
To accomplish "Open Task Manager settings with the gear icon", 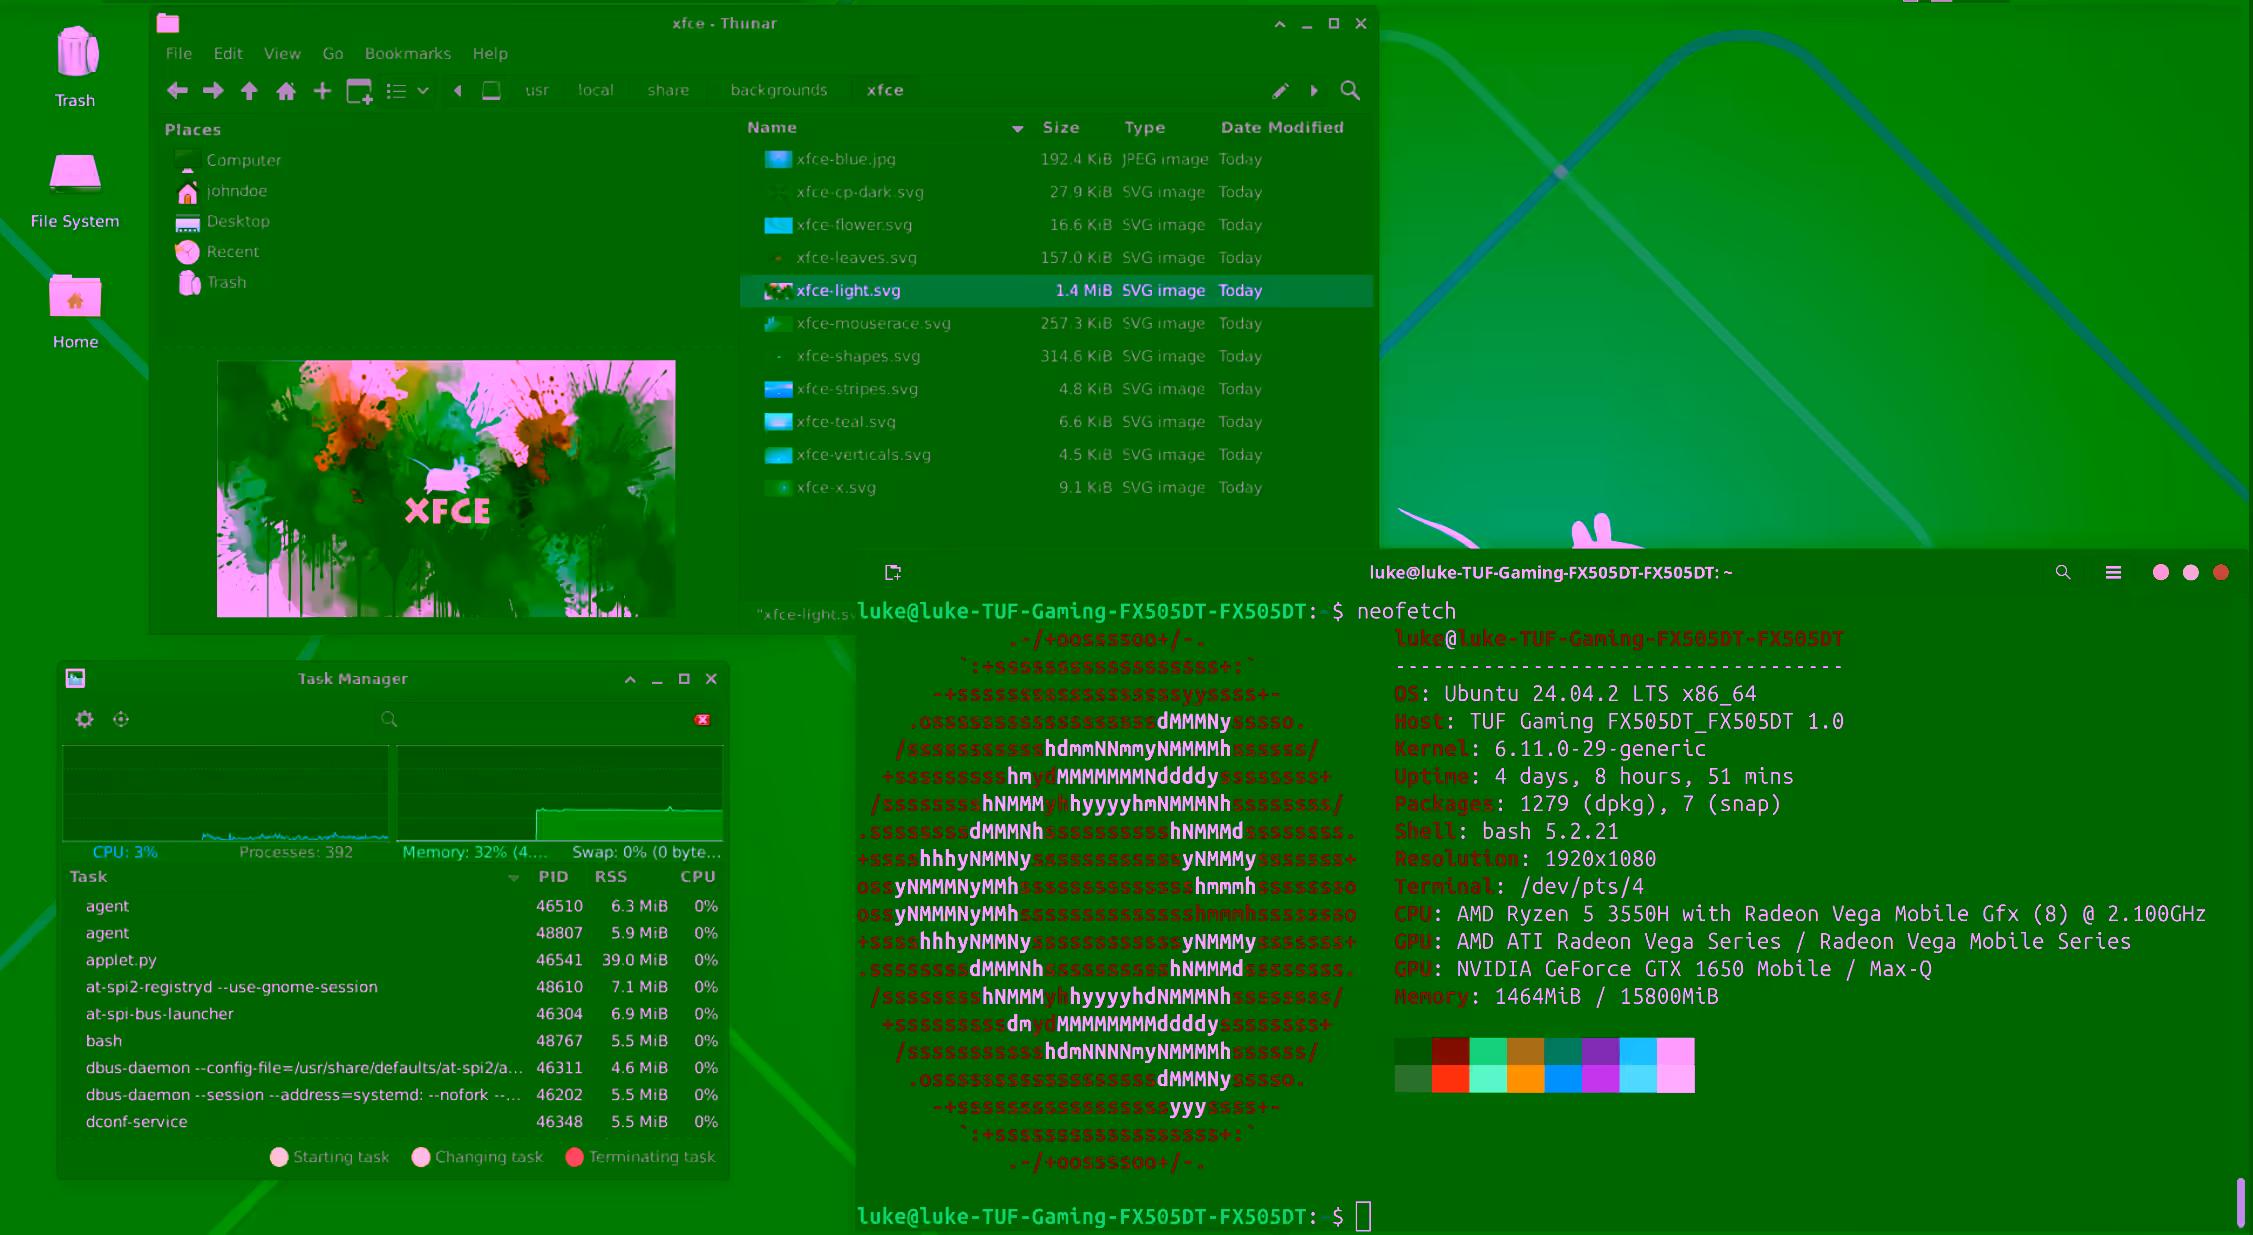I will (84, 719).
